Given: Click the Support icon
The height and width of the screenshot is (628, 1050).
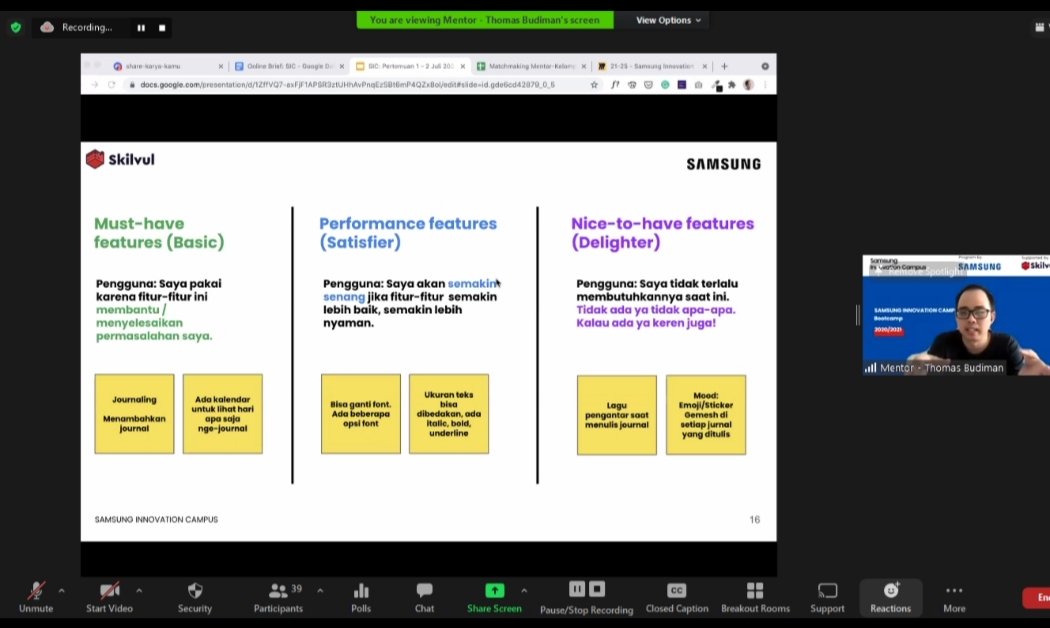Looking at the screenshot, I should (827, 591).
